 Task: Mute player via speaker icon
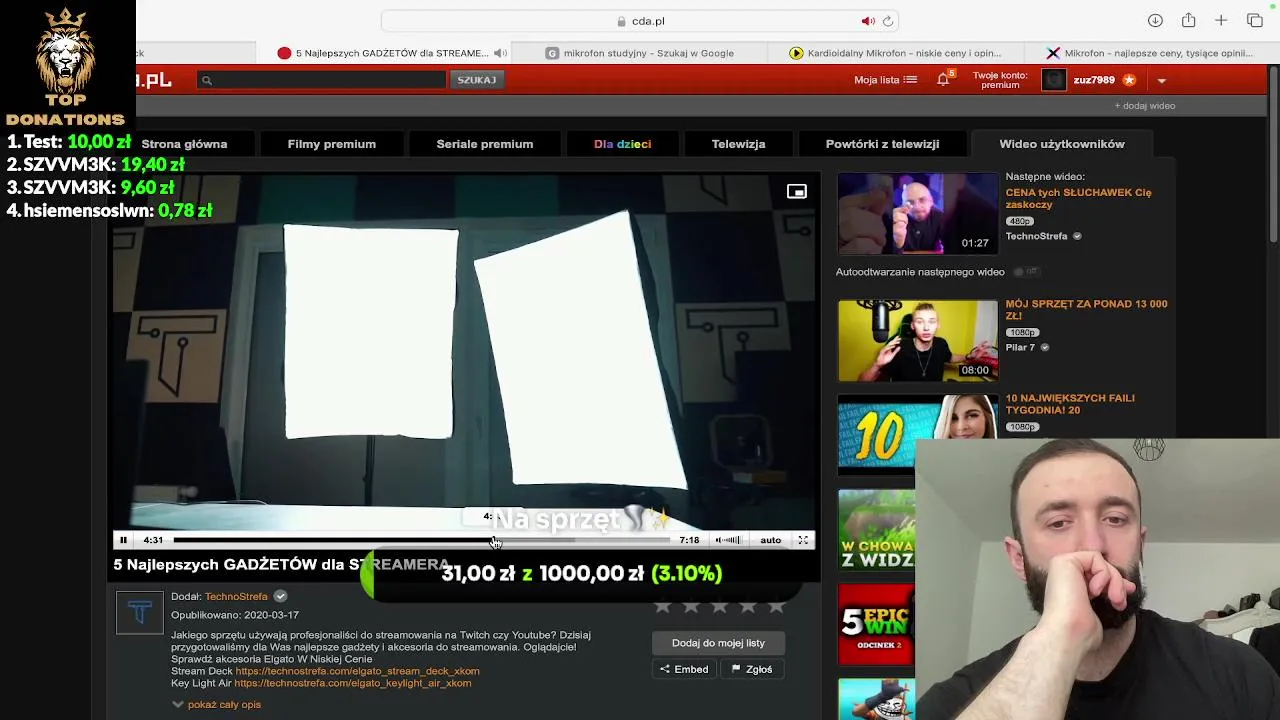point(719,540)
